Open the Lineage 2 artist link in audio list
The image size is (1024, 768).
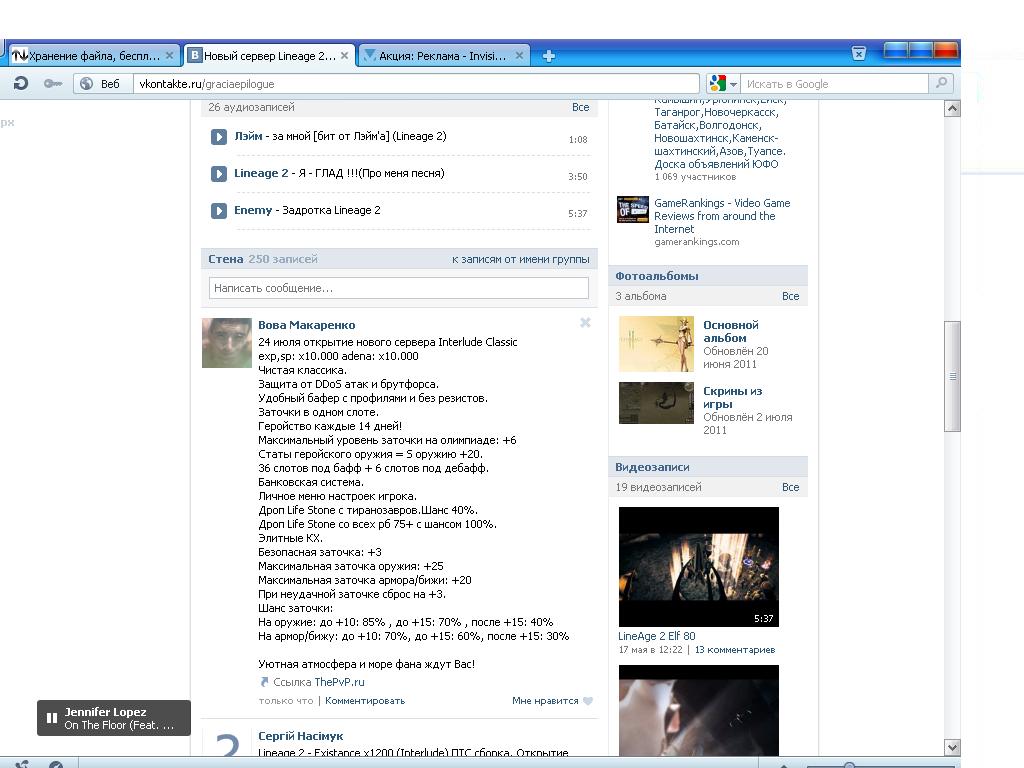[261, 173]
